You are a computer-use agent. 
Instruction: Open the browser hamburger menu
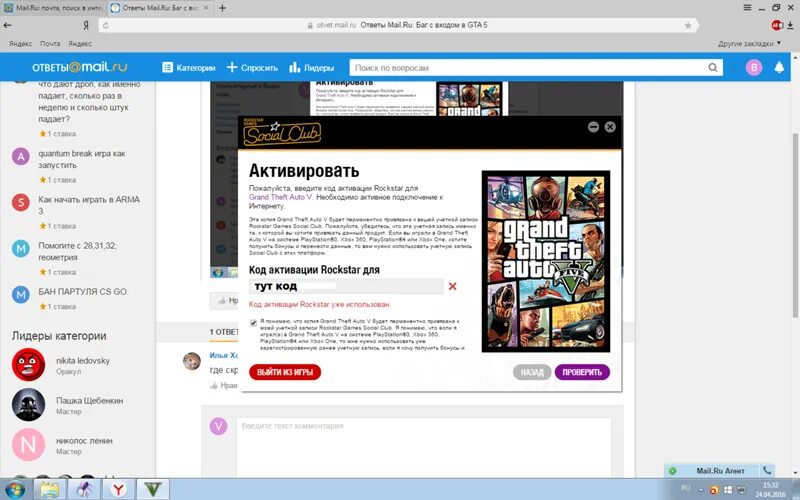coord(747,8)
